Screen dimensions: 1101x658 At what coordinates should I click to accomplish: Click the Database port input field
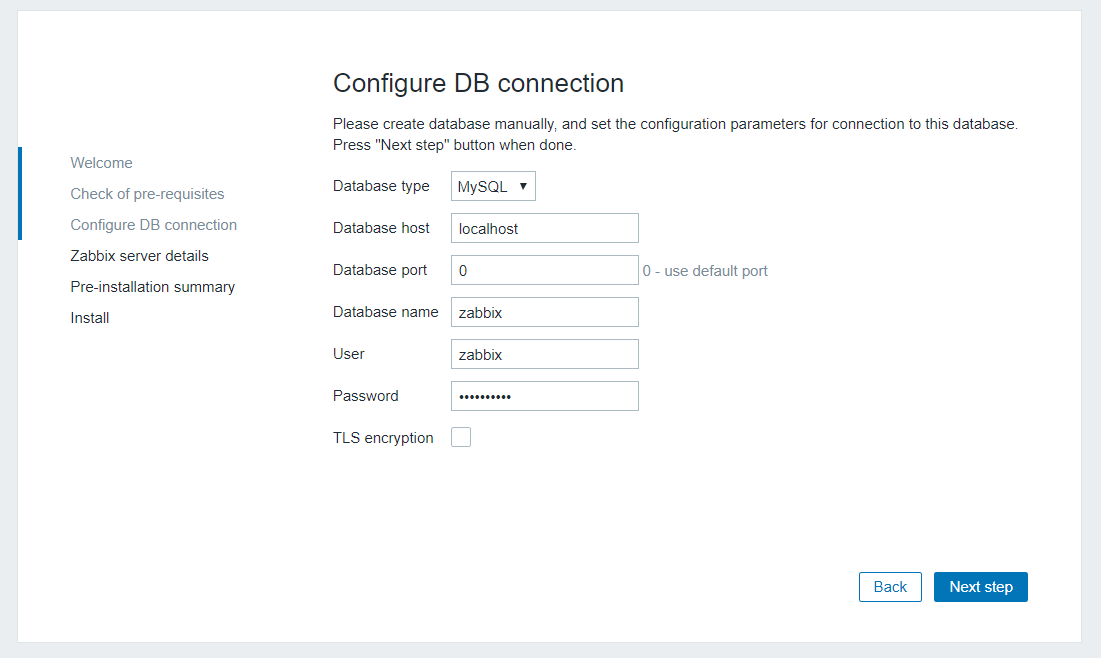(x=545, y=270)
